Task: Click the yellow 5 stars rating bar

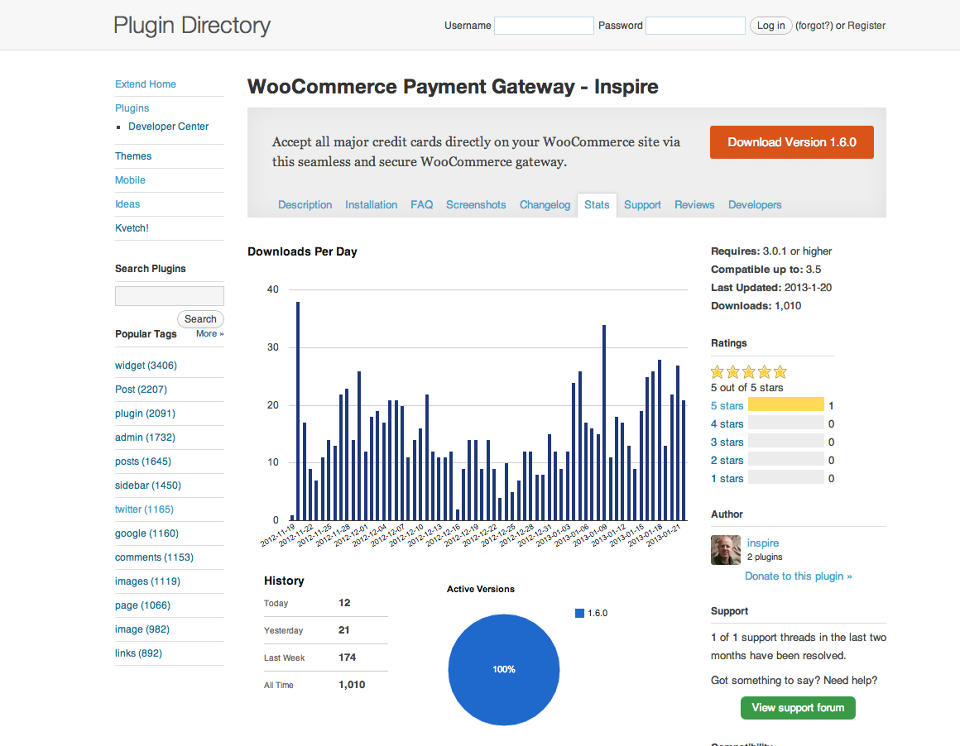Action: (x=786, y=405)
